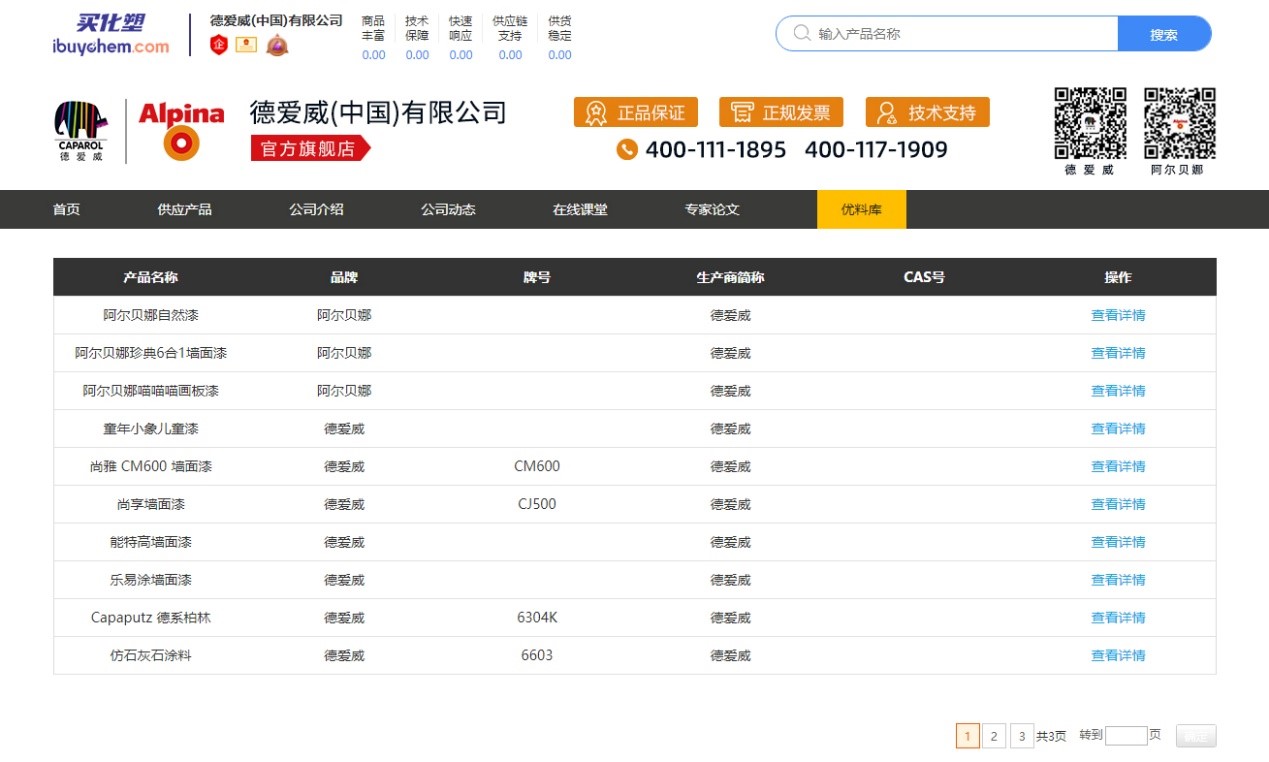
Task: Go to pagination page 1
Action: point(967,736)
